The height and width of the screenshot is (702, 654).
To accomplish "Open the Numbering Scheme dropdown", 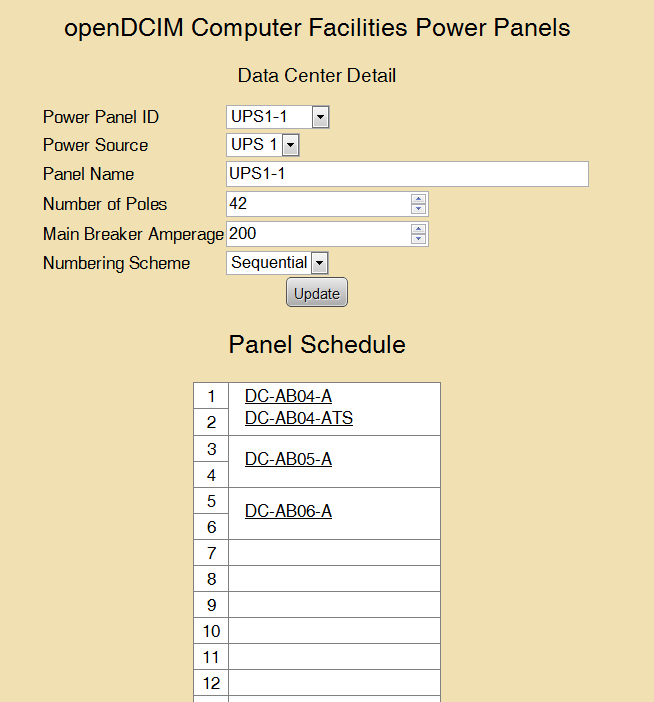I will click(277, 263).
